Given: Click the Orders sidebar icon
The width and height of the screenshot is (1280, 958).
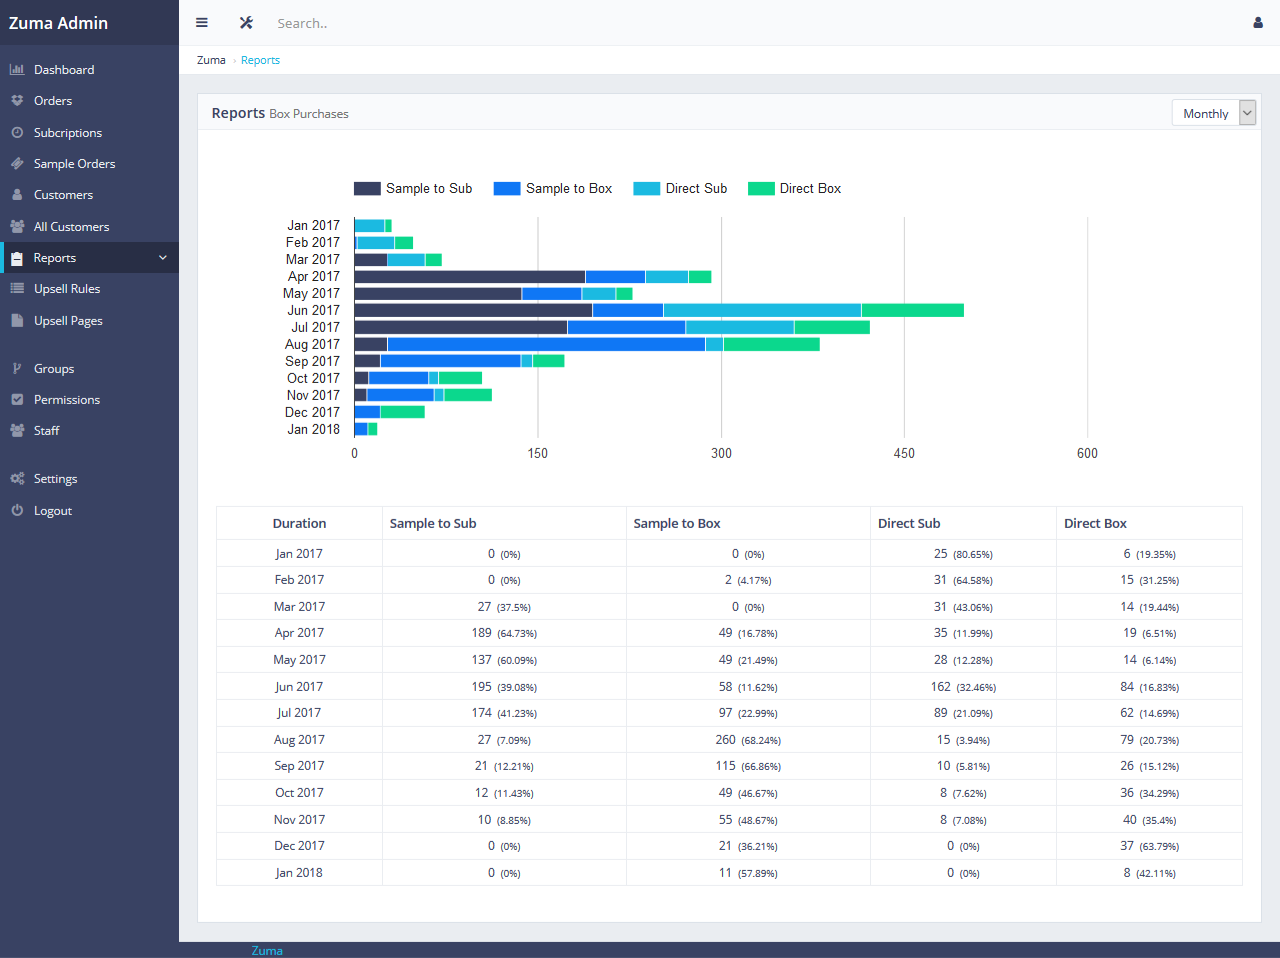Looking at the screenshot, I should 17,101.
